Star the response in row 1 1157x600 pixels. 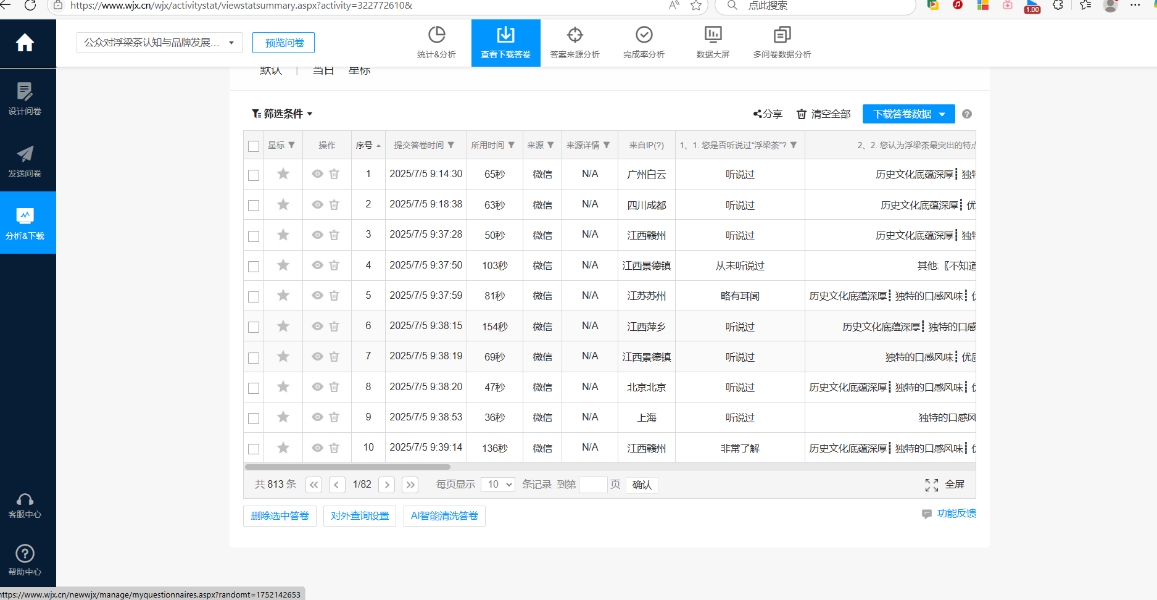tap(283, 174)
